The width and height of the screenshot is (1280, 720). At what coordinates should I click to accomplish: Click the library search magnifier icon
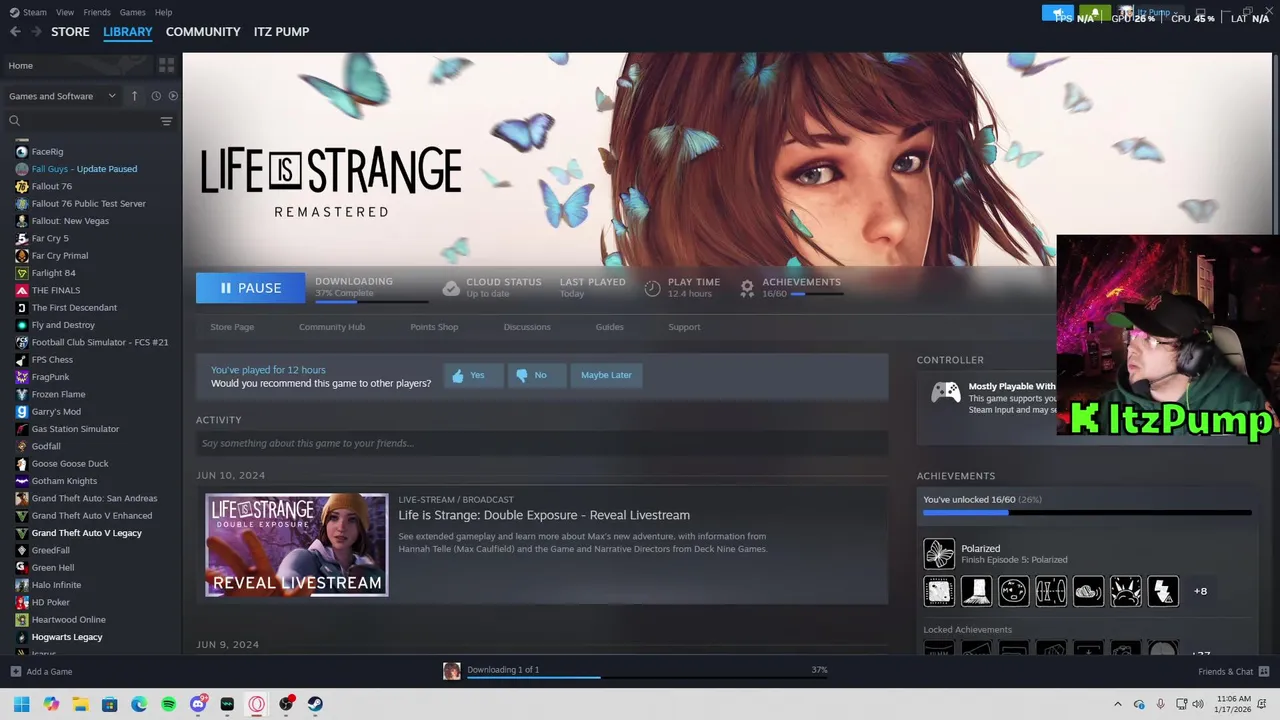coord(14,121)
